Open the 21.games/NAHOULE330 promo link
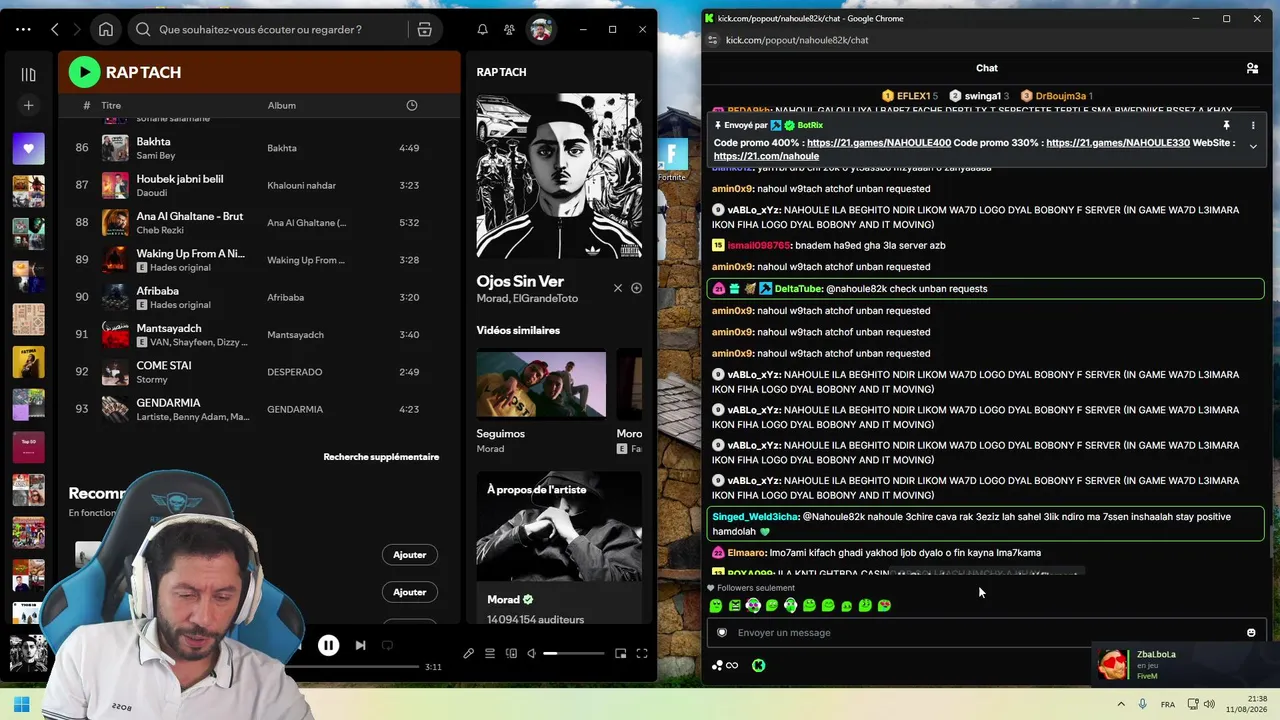Viewport: 1280px width, 720px height. click(x=1118, y=143)
